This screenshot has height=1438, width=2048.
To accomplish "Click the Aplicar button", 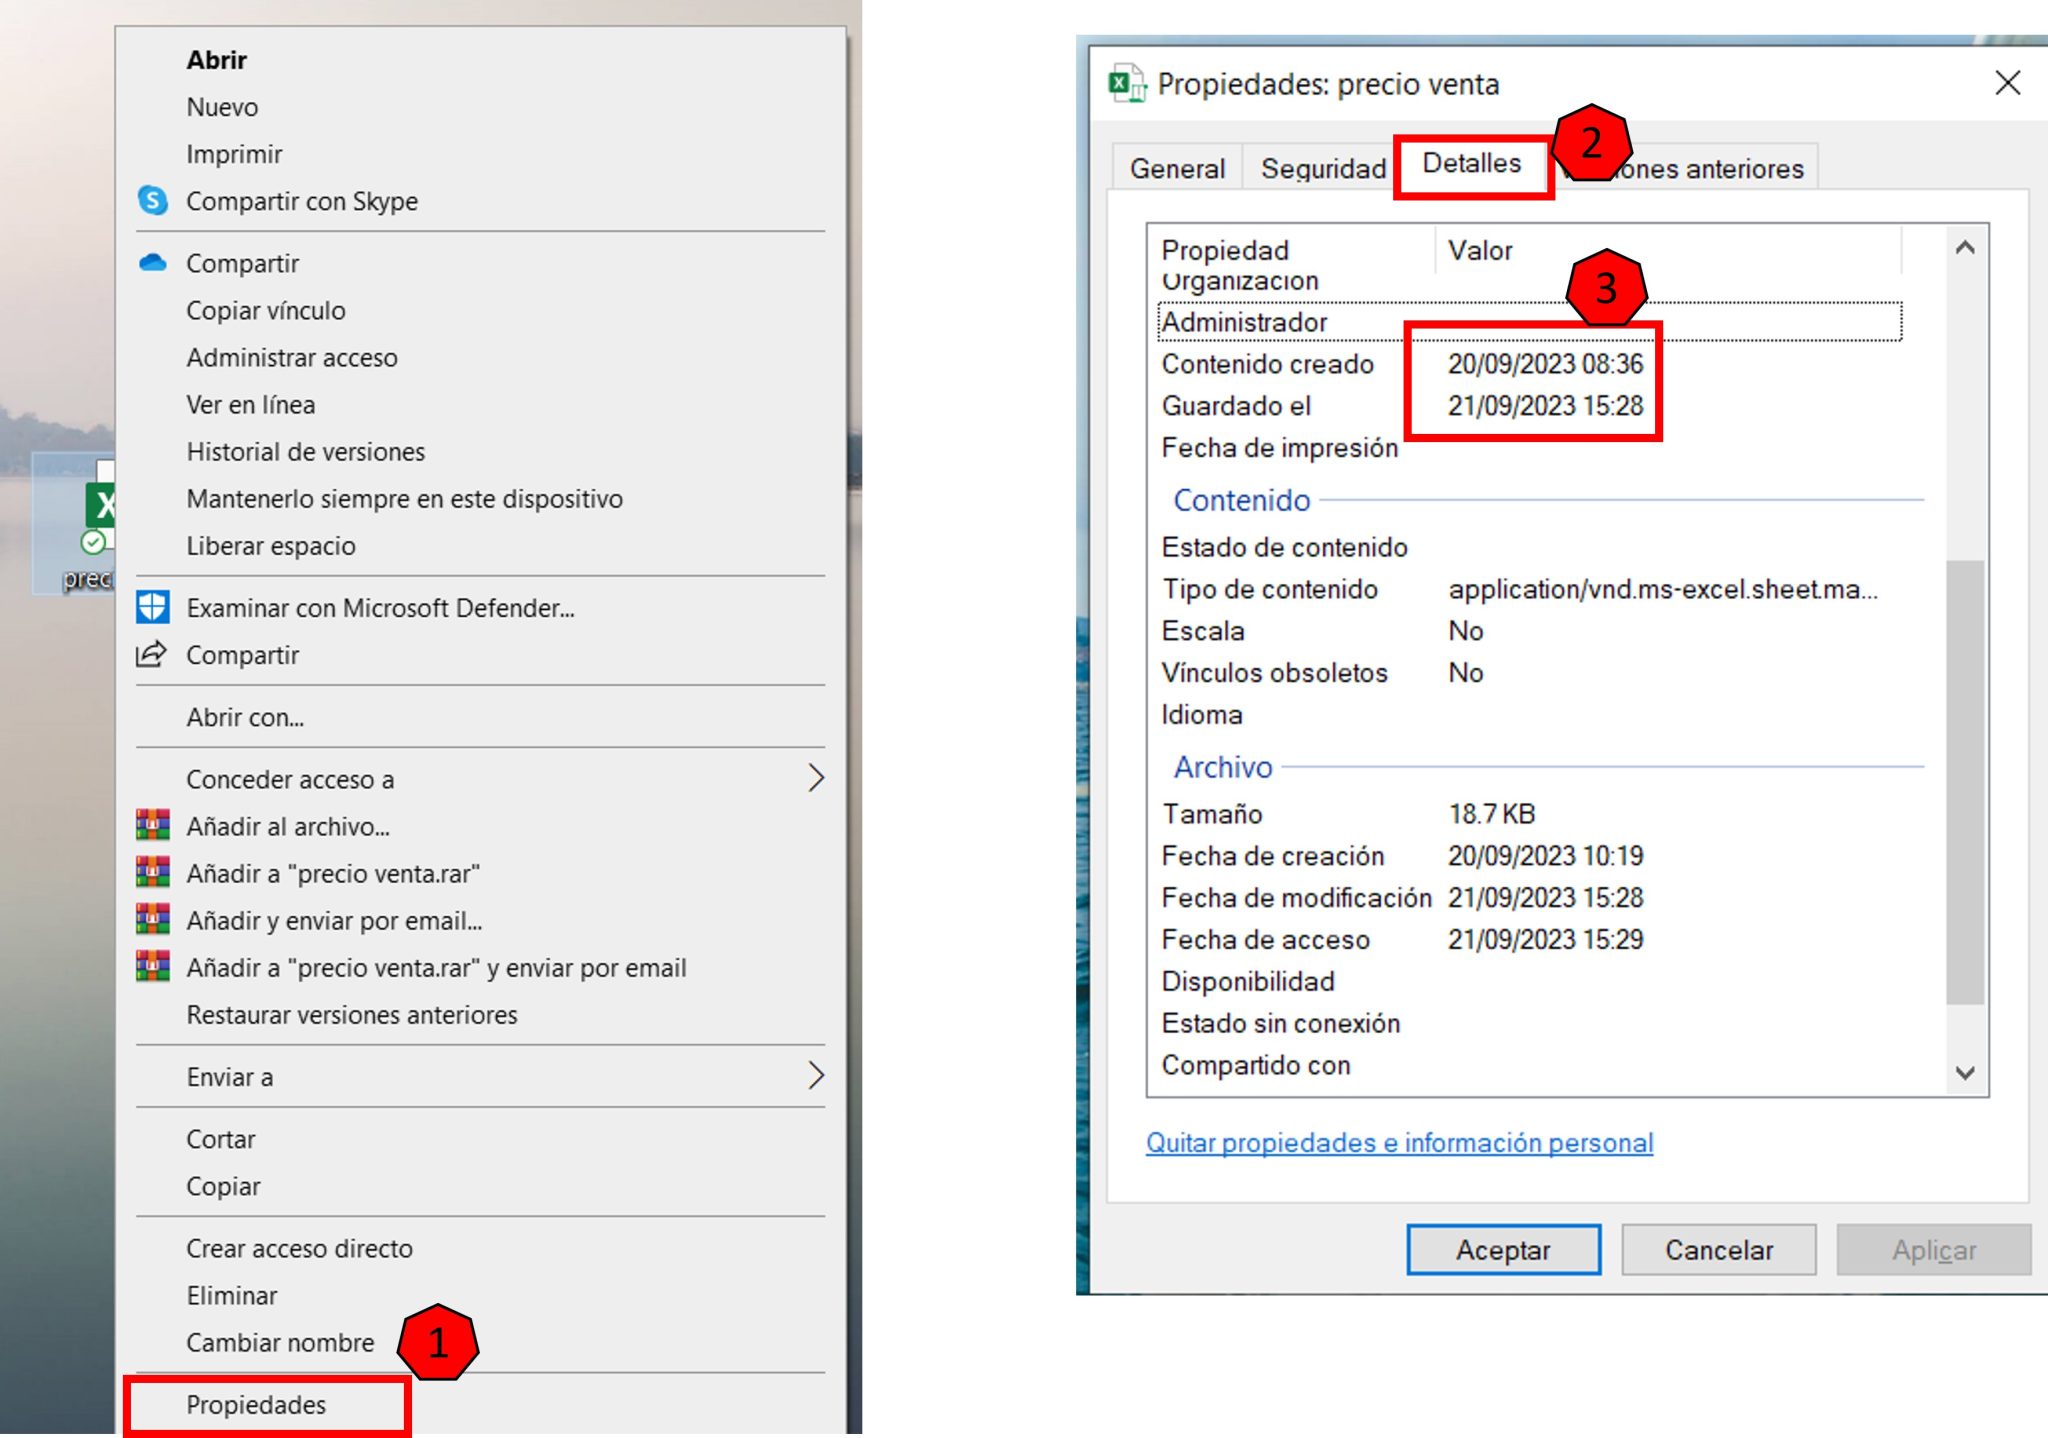I will pyautogui.click(x=1933, y=1249).
